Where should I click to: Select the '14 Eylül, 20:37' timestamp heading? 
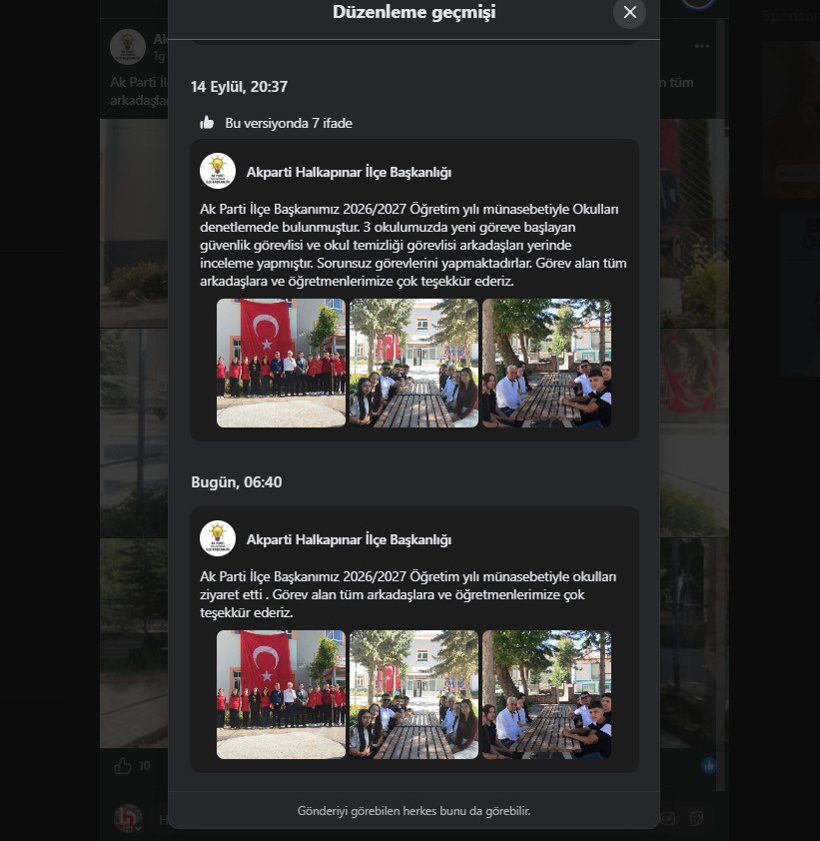[x=239, y=87]
